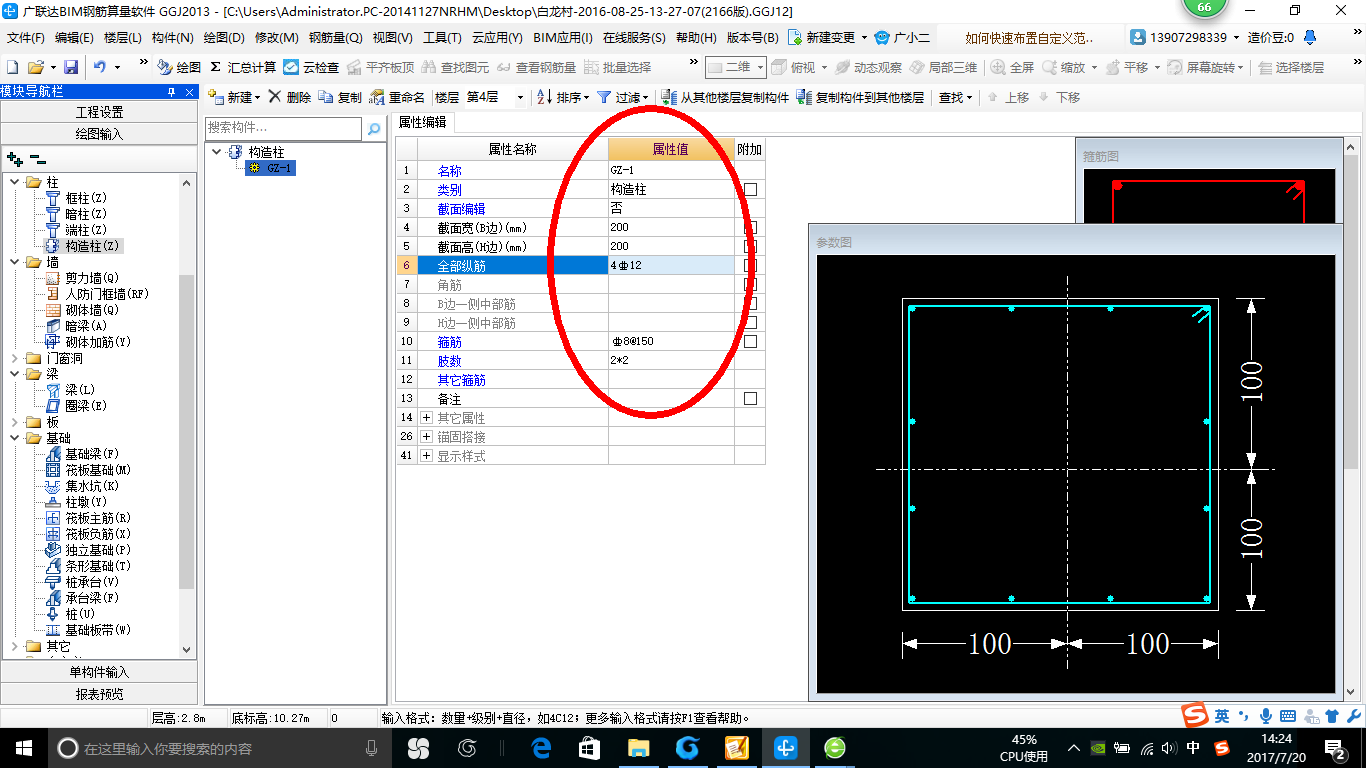This screenshot has width=1366, height=768.
Task: Start 云检查 cloud check
Action: click(311, 67)
